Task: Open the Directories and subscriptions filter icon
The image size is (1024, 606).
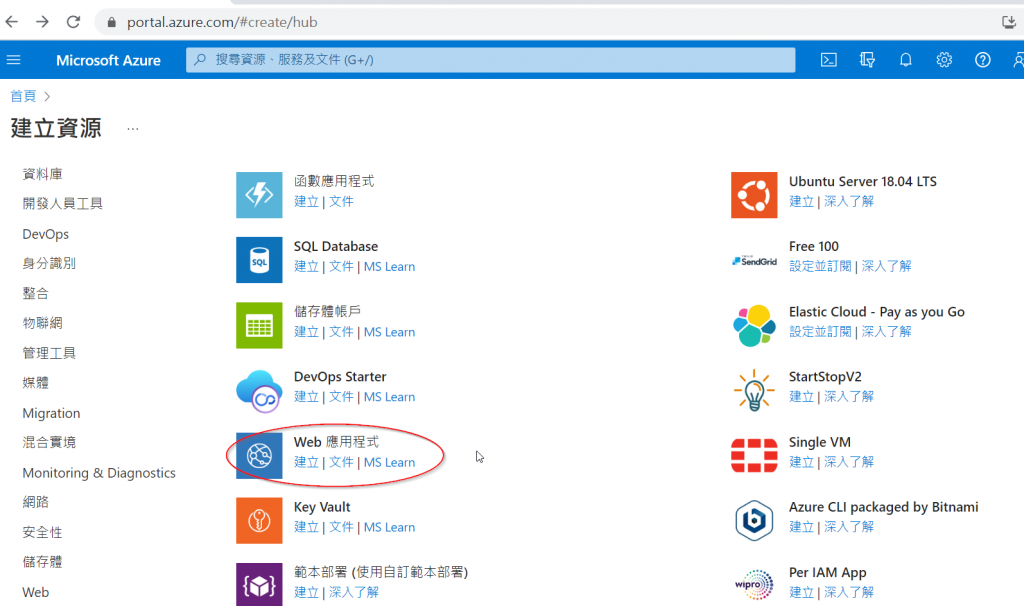Action: pyautogui.click(x=867, y=60)
